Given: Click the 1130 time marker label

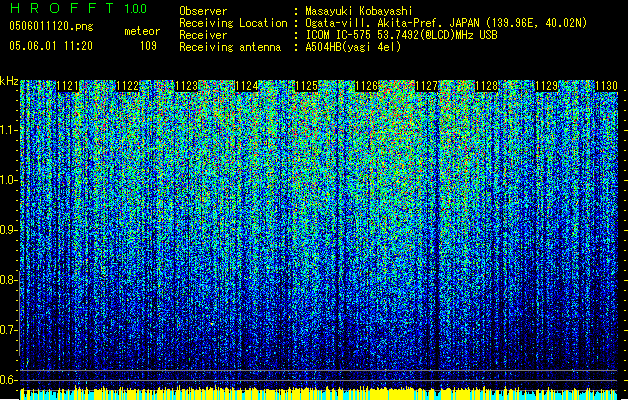Looking at the screenshot, I should coord(607,86).
